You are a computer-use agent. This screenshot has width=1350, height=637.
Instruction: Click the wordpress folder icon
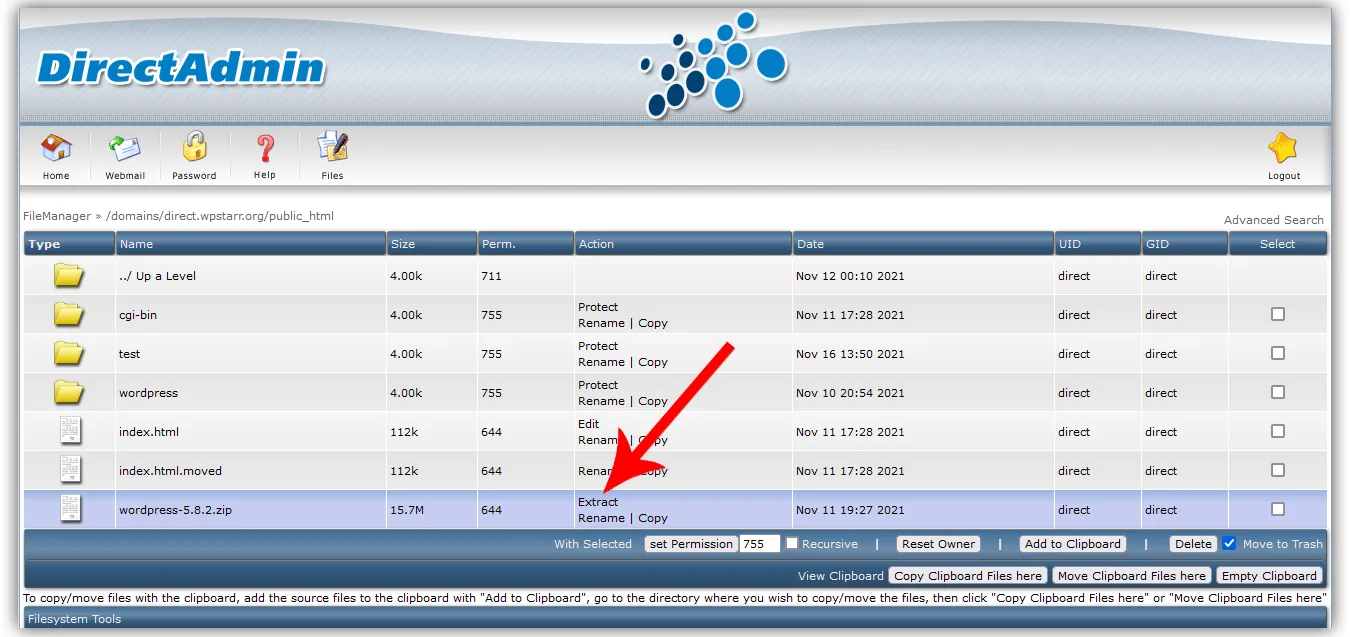pos(68,392)
